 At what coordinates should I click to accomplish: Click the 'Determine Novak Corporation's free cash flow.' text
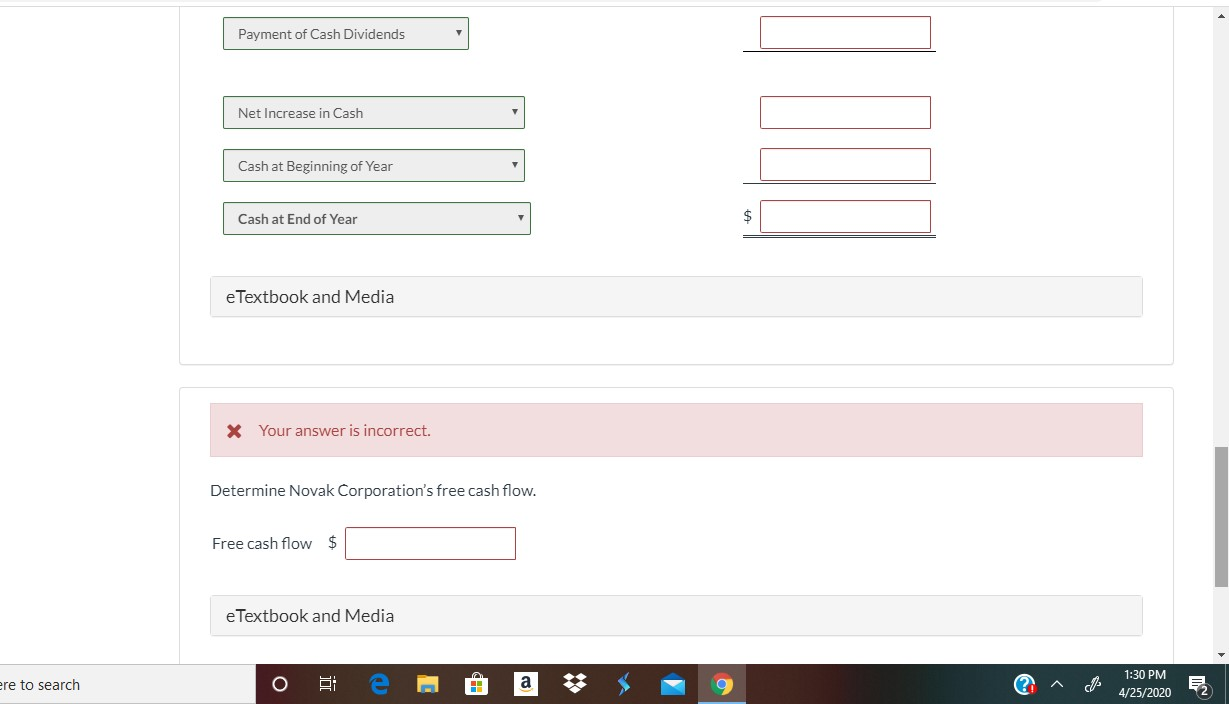click(x=373, y=491)
